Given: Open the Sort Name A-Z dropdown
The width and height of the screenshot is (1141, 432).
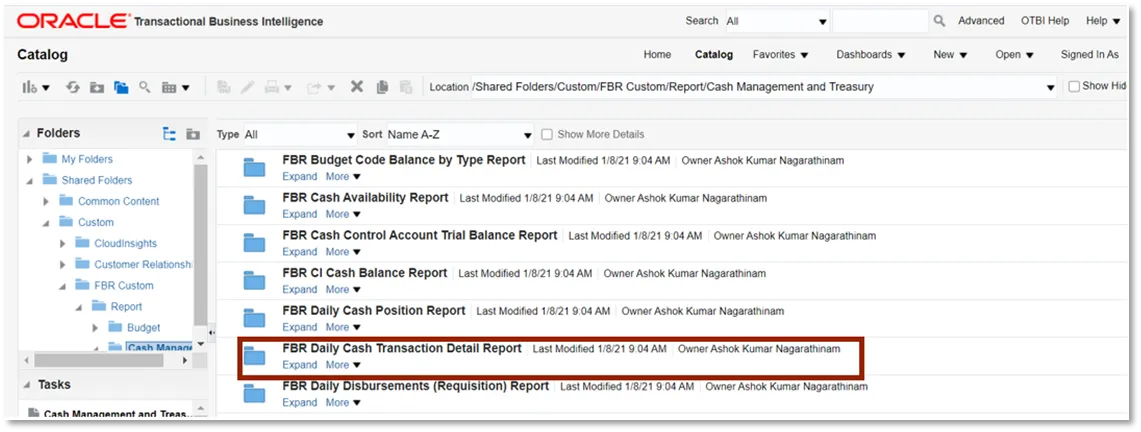Looking at the screenshot, I should (x=460, y=135).
